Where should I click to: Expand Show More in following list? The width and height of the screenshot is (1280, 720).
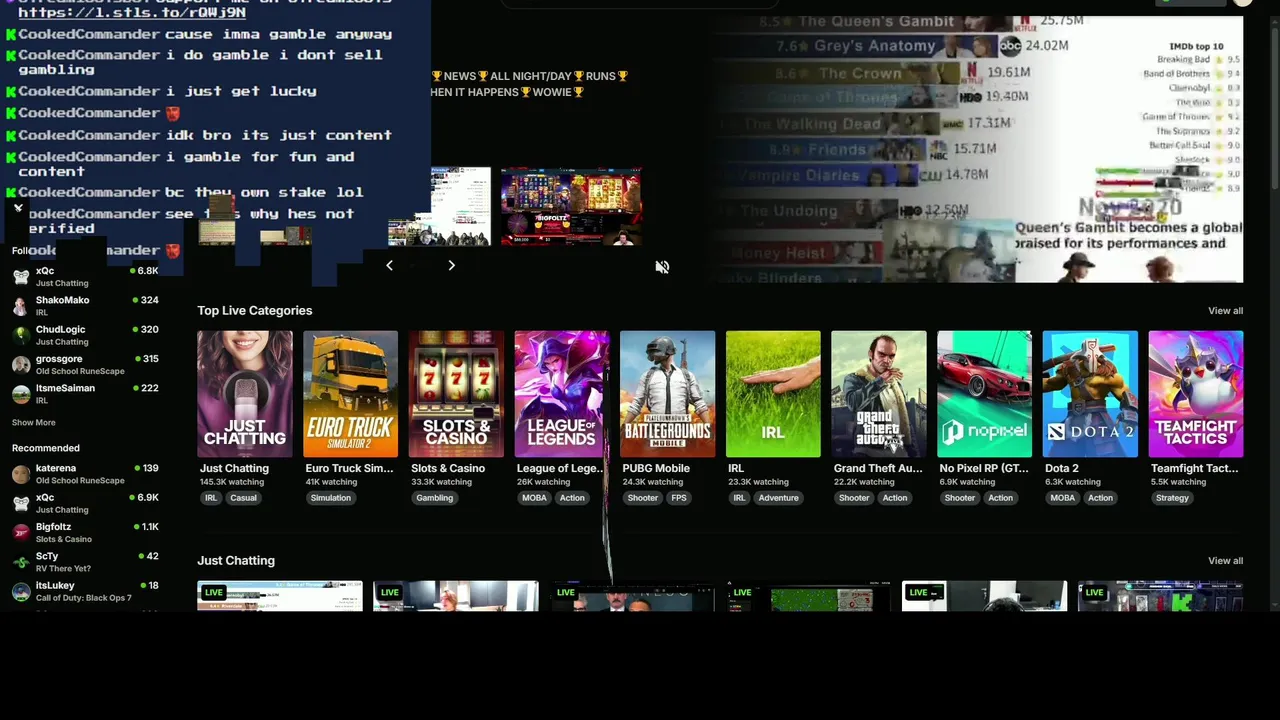point(33,423)
